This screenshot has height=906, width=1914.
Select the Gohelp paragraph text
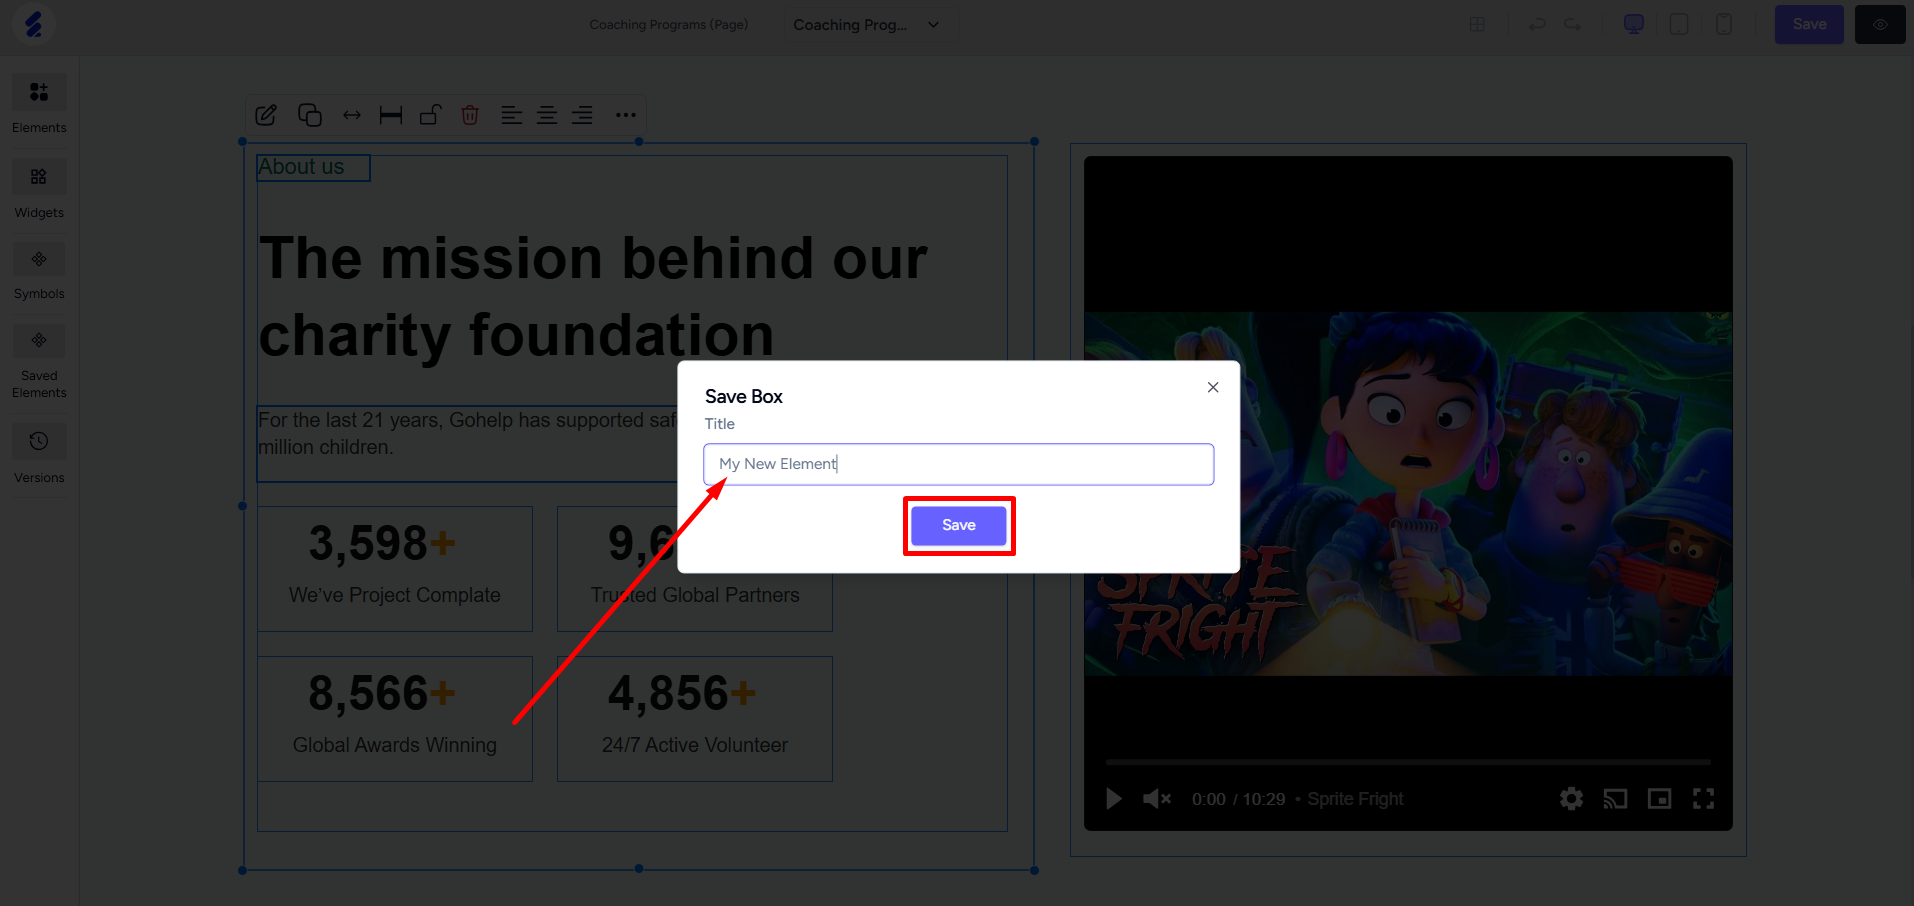pos(467,434)
